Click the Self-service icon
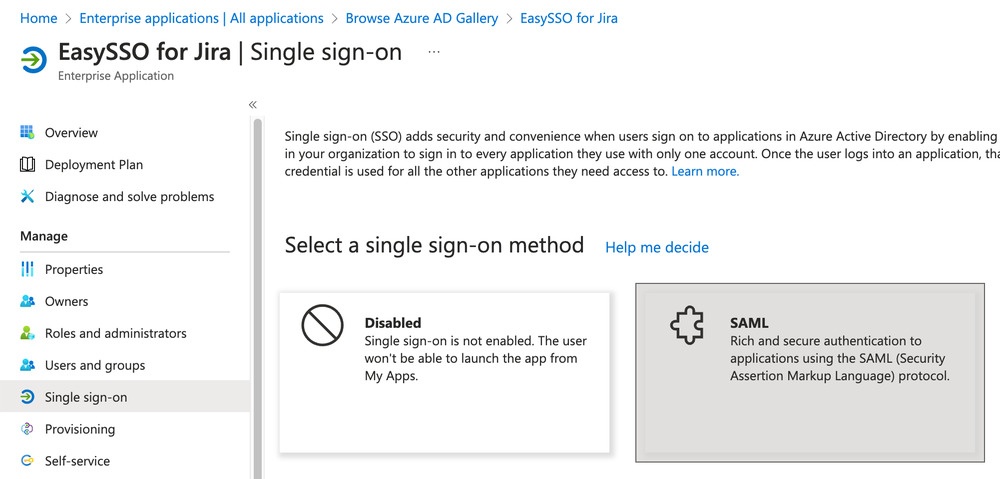 (27, 461)
